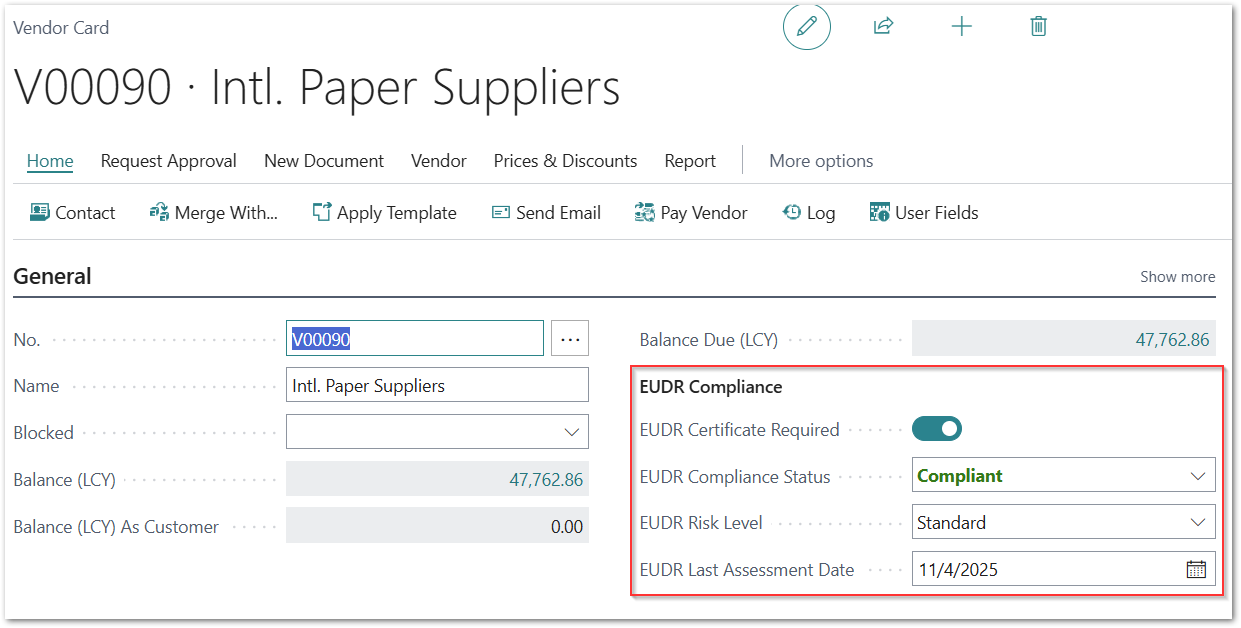Click the pencil edit icon
1241x628 pixels.
(x=806, y=27)
